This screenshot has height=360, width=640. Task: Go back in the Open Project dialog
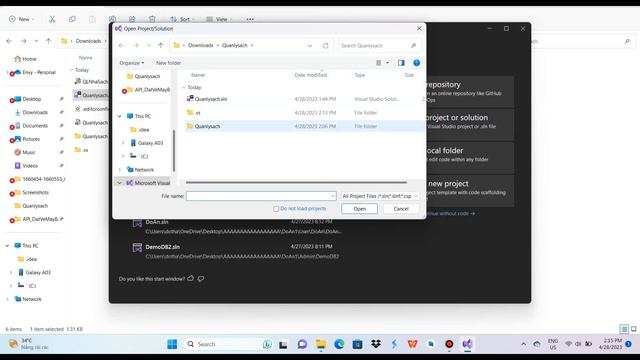click(x=121, y=45)
